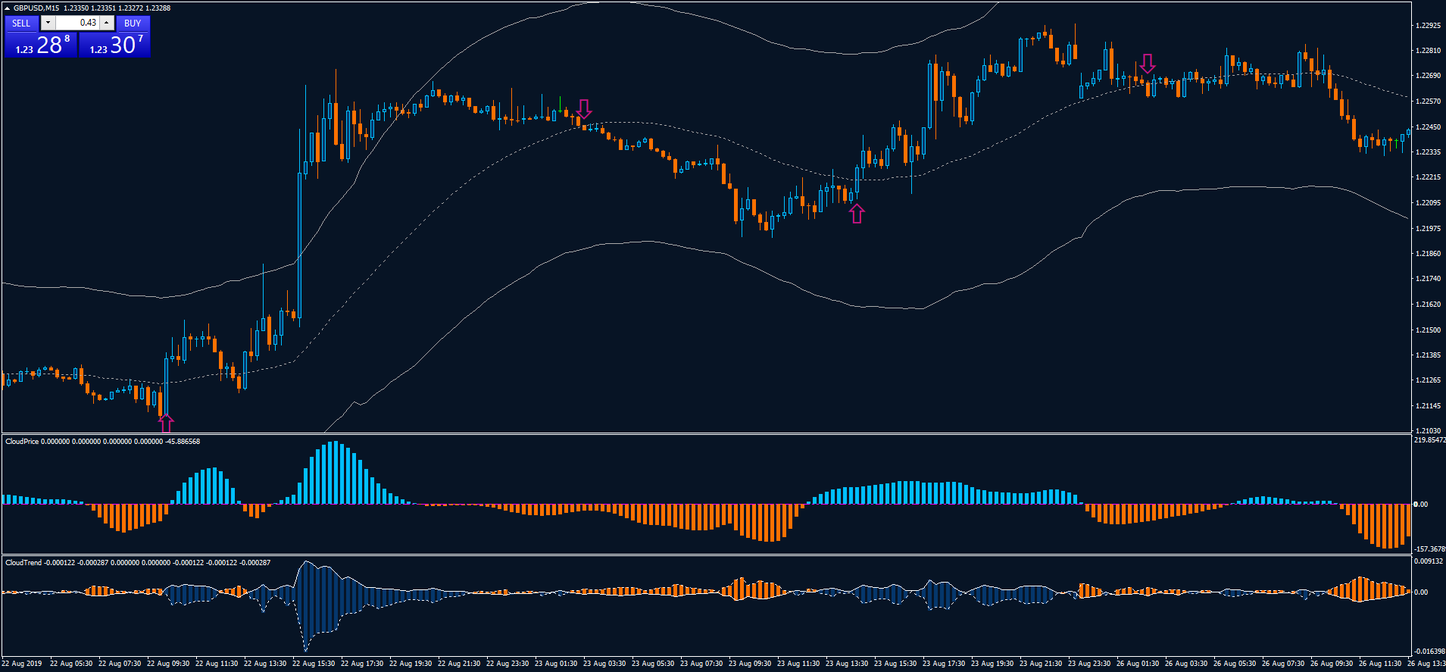Screen dimensions: 1446x672
Task: Sell at the 1.23 28 8 bid price
Action: (x=40, y=44)
